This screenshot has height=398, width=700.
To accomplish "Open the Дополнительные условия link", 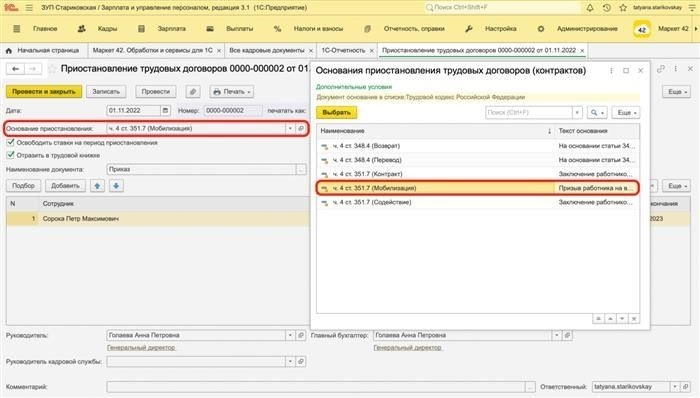I will coord(354,87).
